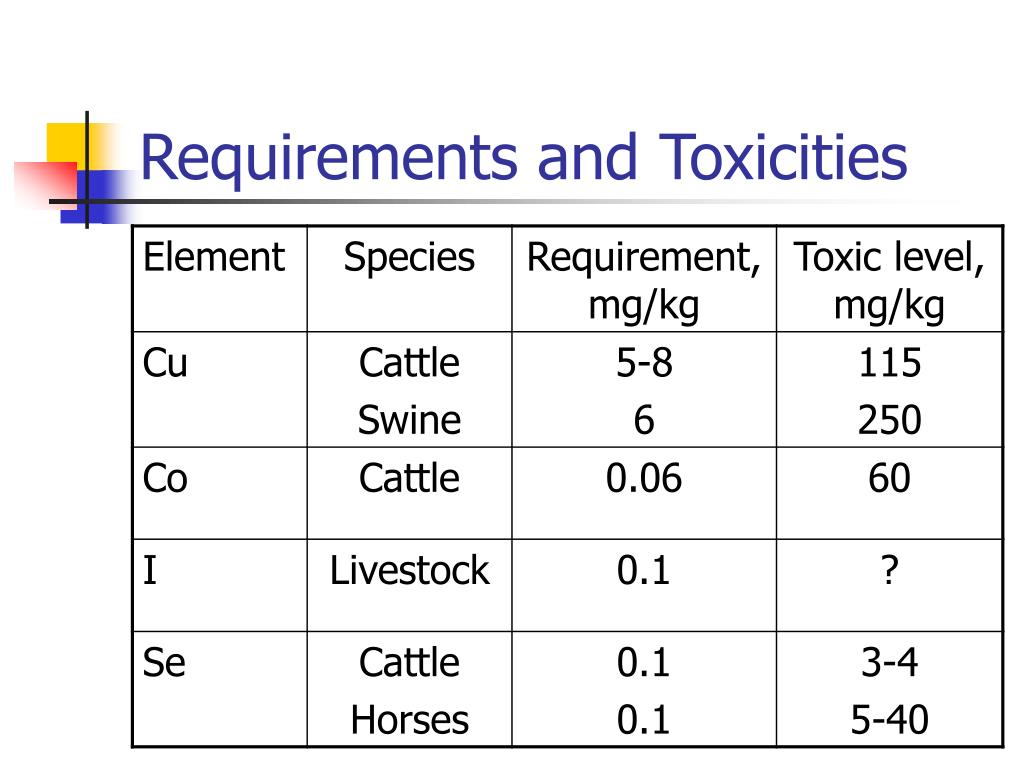
Task: Click the 0.06 requirement value
Action: [x=644, y=478]
